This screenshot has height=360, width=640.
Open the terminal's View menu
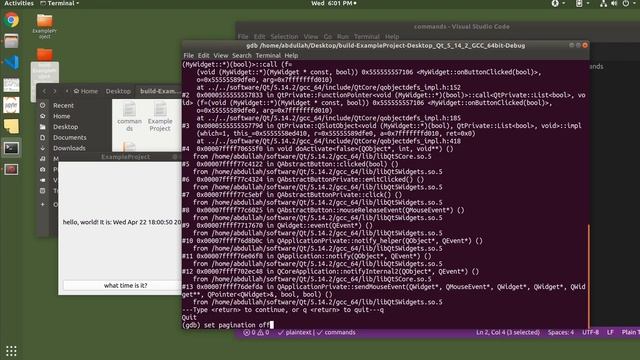coord(221,56)
